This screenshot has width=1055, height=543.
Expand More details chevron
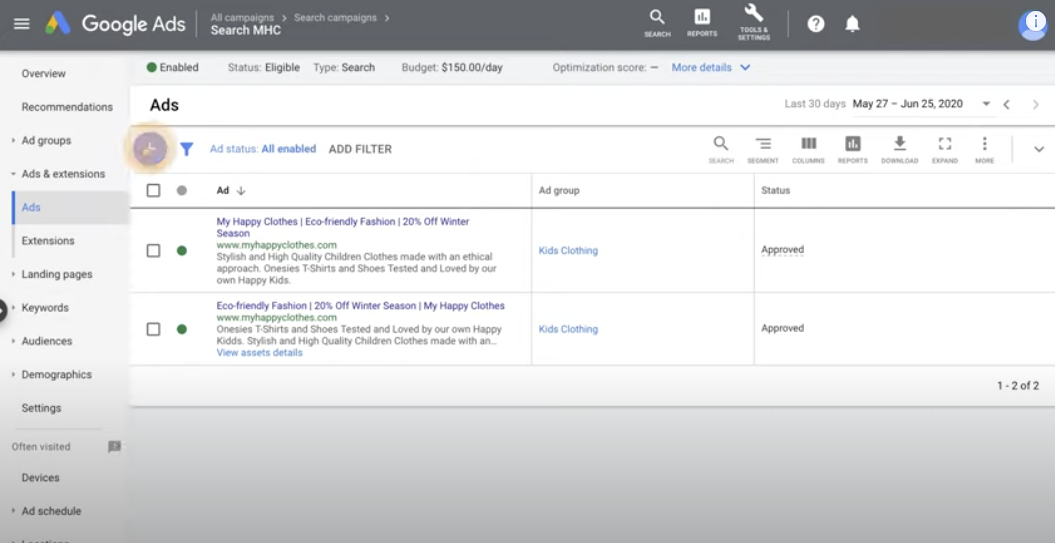(x=745, y=67)
